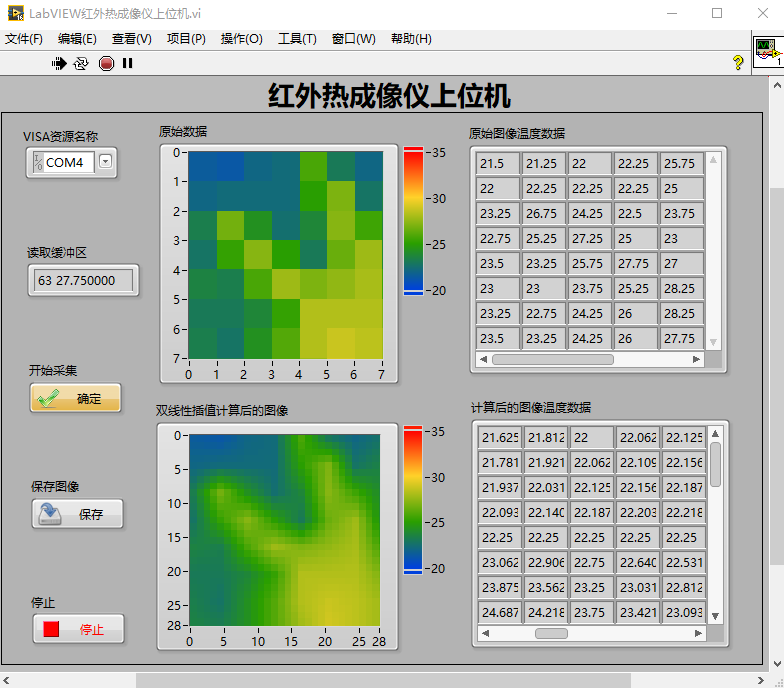Open the 工具(T) menu

[297, 39]
